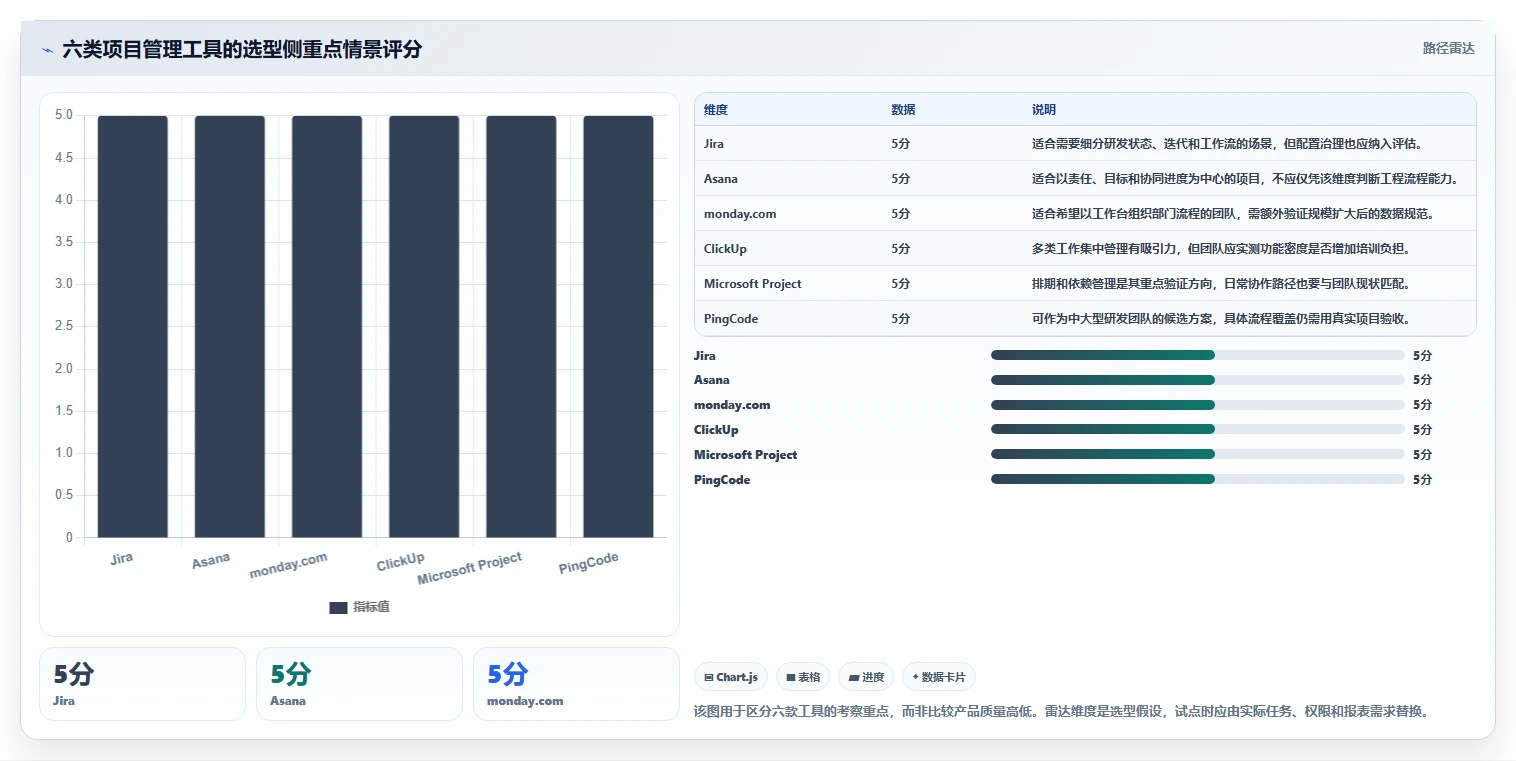Click the 维度 column header
Screen dimensions: 1516x761
[716, 110]
